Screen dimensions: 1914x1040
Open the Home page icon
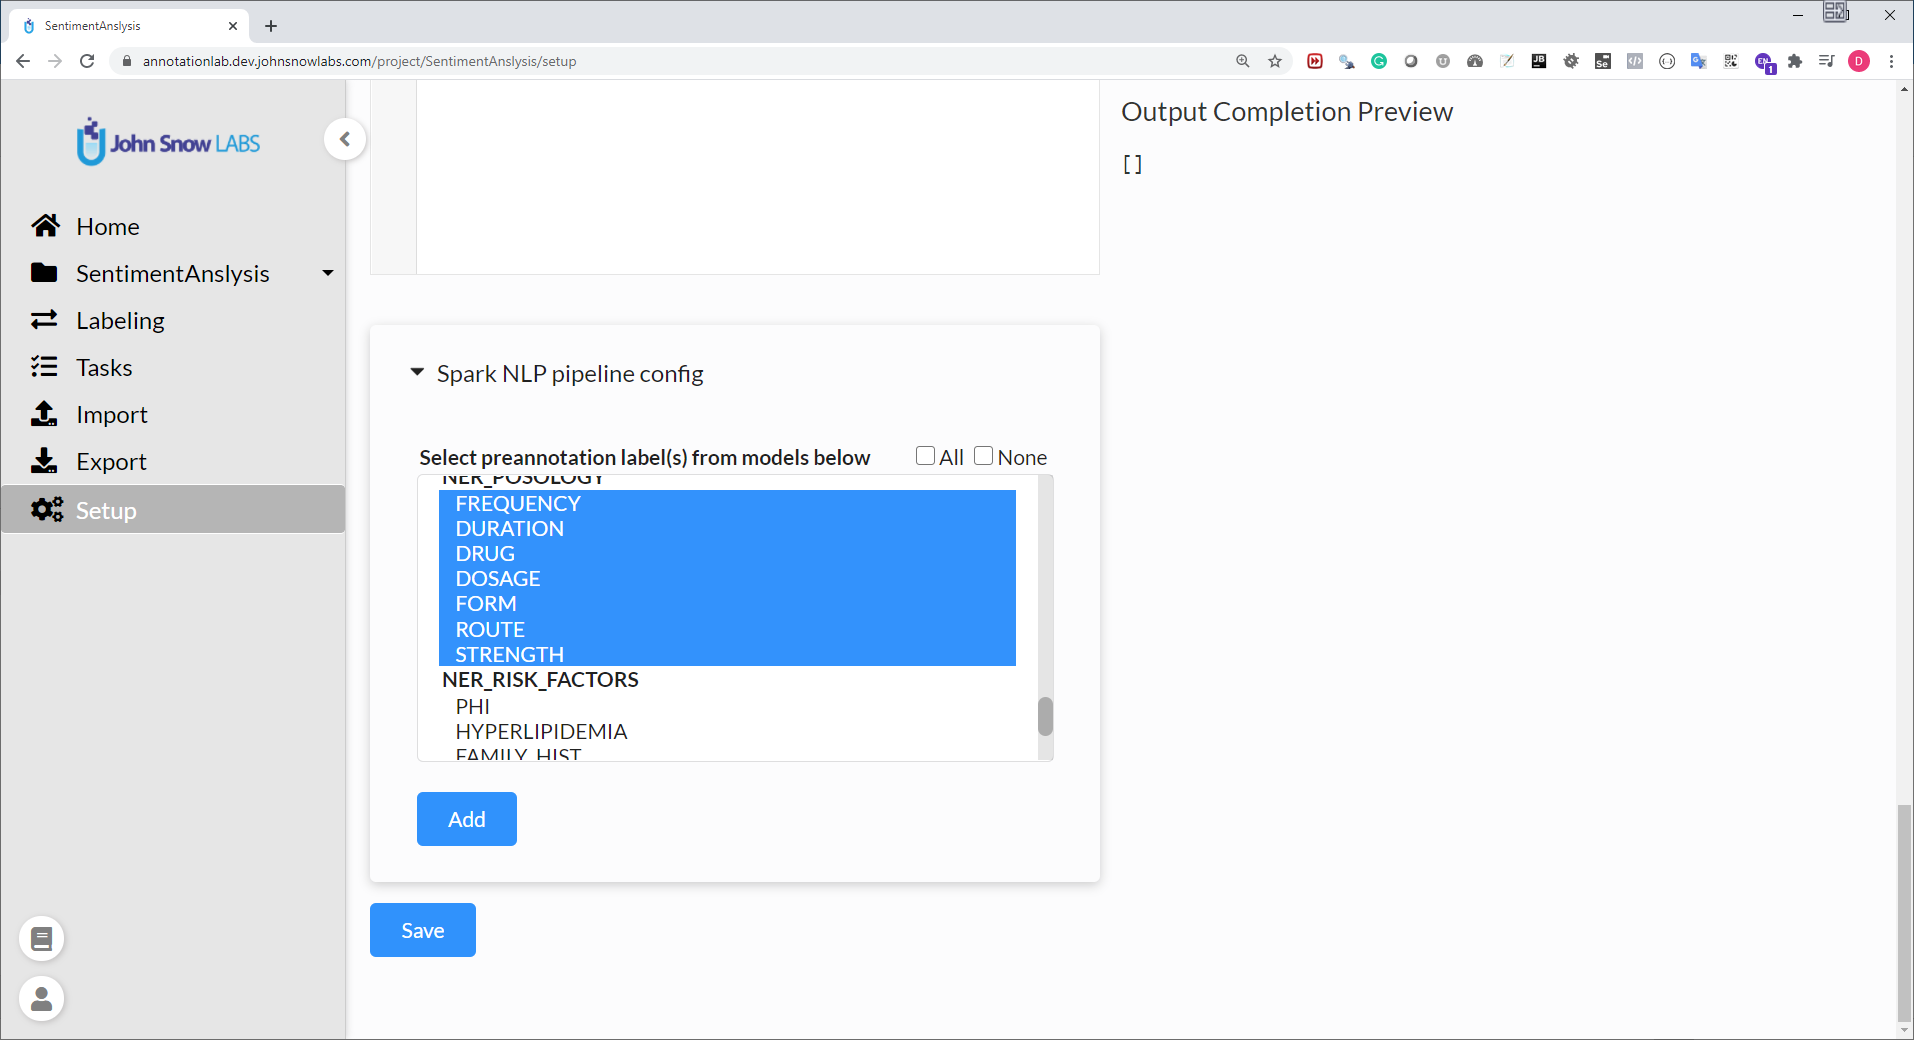[45, 226]
